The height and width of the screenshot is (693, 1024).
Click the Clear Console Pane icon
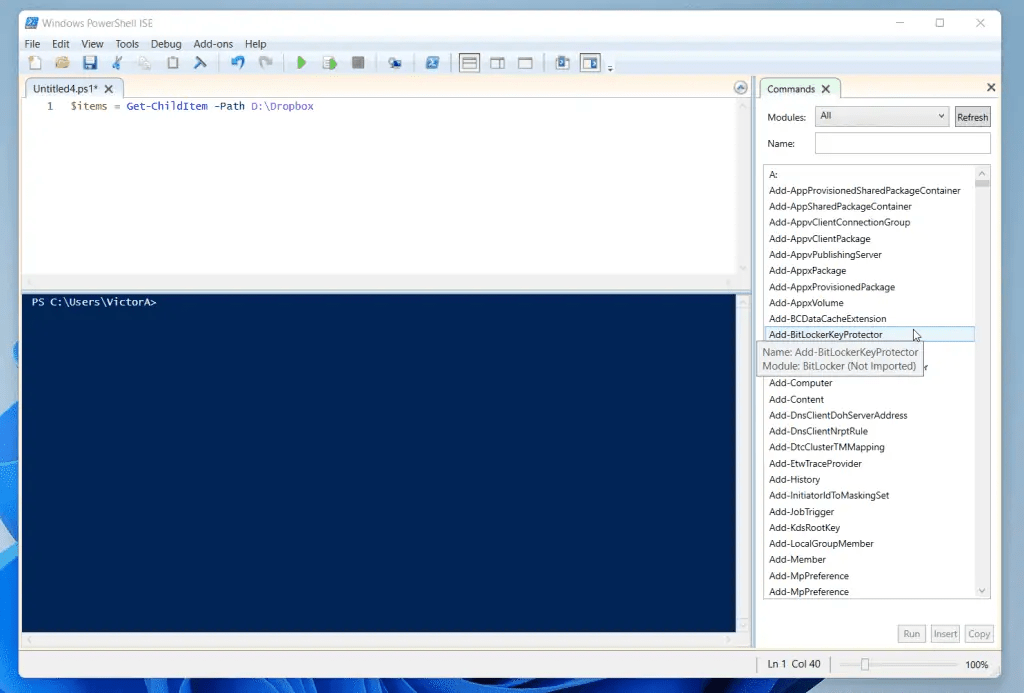[x=199, y=62]
